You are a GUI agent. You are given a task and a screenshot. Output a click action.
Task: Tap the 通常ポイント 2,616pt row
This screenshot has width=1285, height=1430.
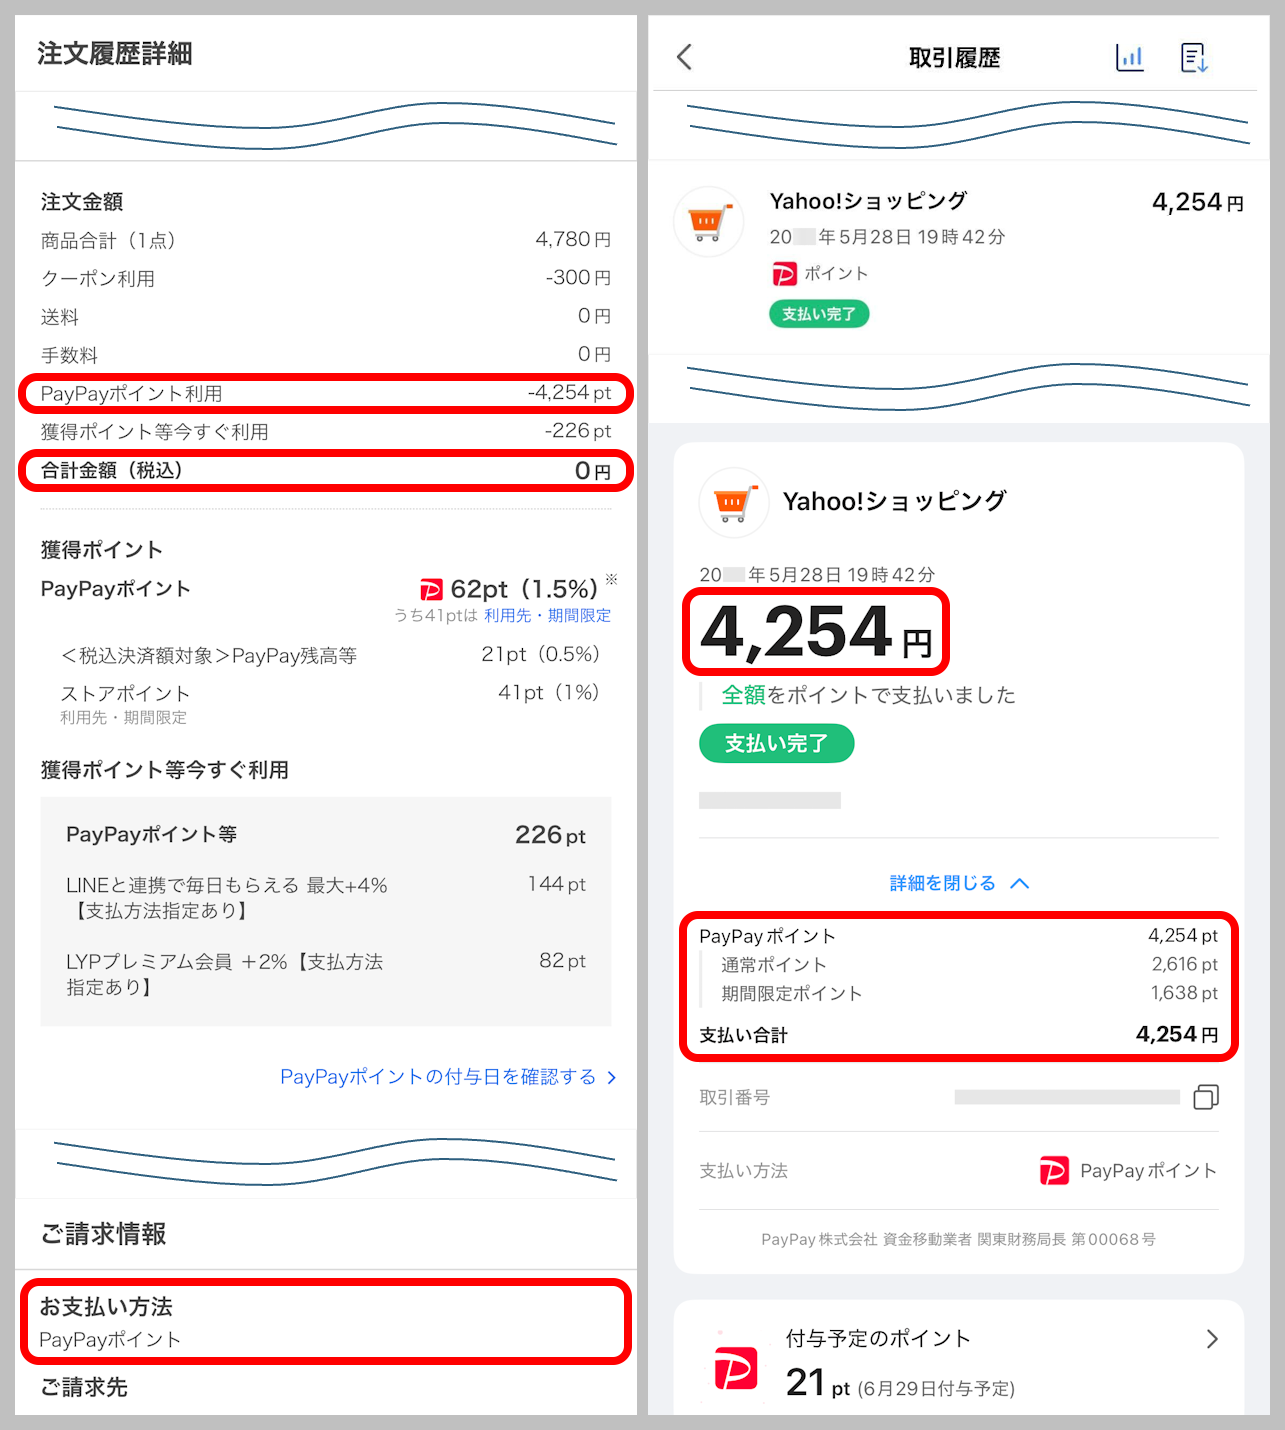pos(968,965)
